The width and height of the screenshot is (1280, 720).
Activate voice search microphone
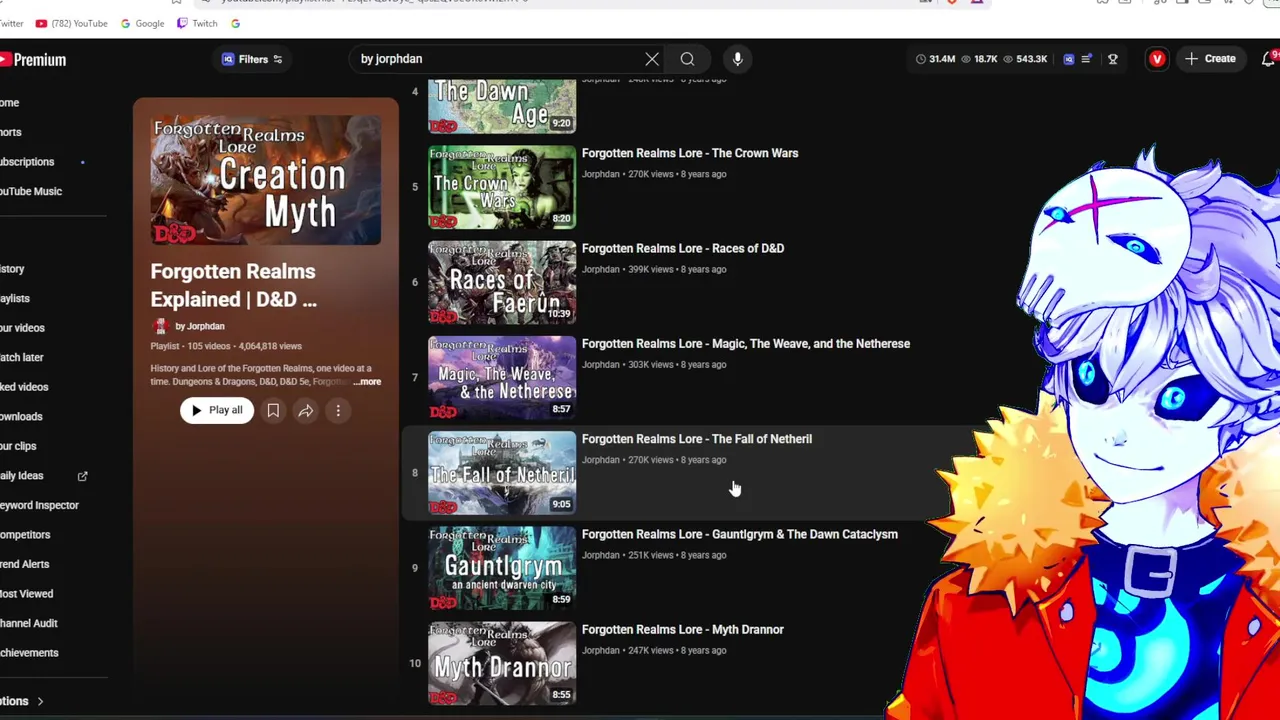point(737,59)
